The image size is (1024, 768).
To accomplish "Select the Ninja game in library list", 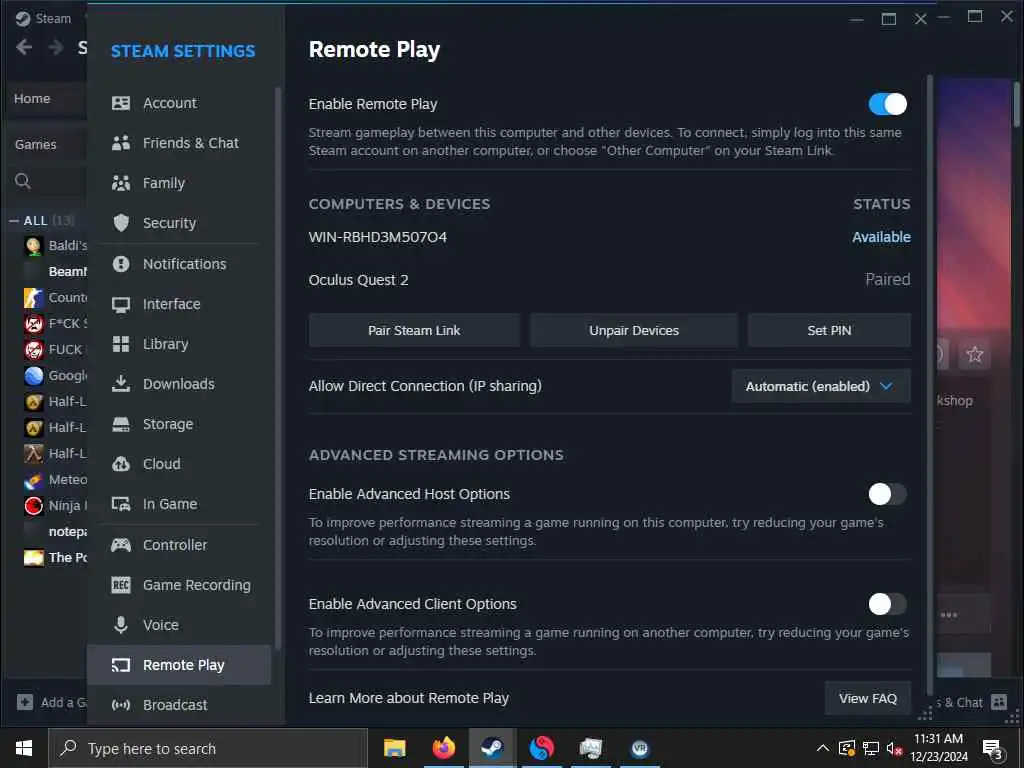I will [x=56, y=505].
